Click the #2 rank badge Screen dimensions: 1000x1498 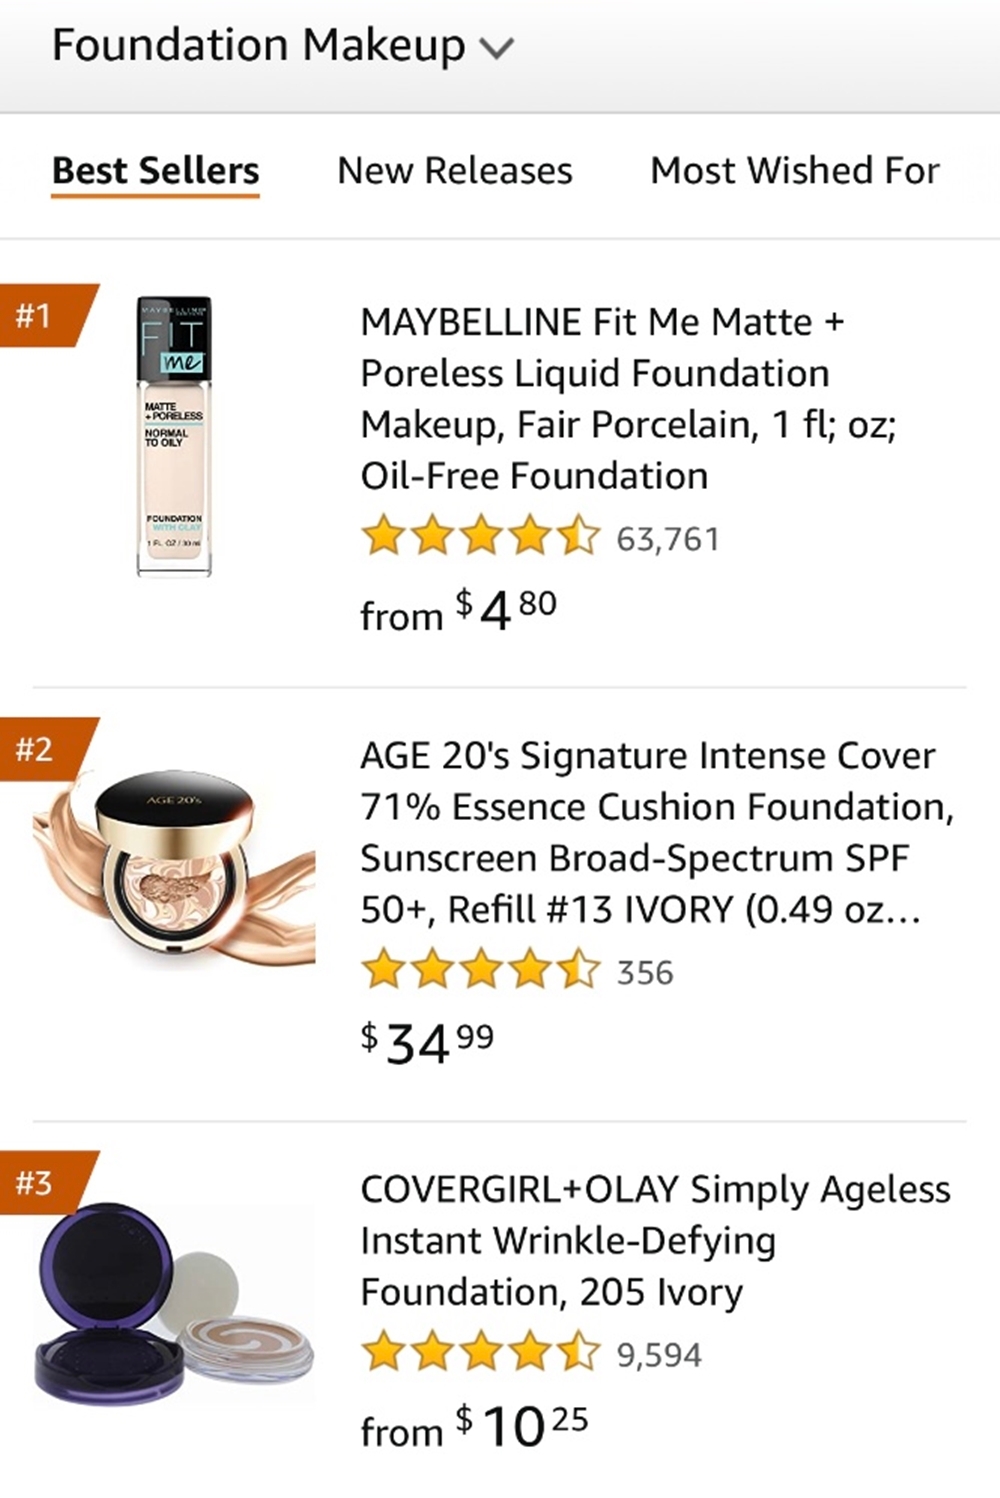coord(38,749)
